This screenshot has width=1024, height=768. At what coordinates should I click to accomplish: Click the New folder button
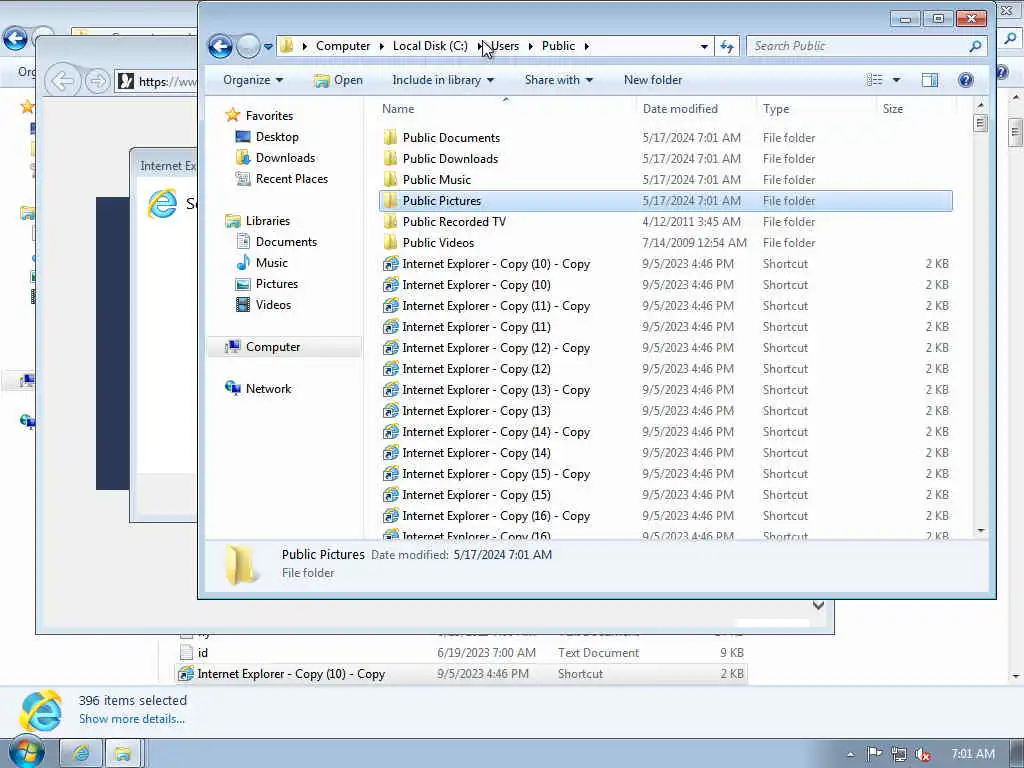click(x=652, y=80)
